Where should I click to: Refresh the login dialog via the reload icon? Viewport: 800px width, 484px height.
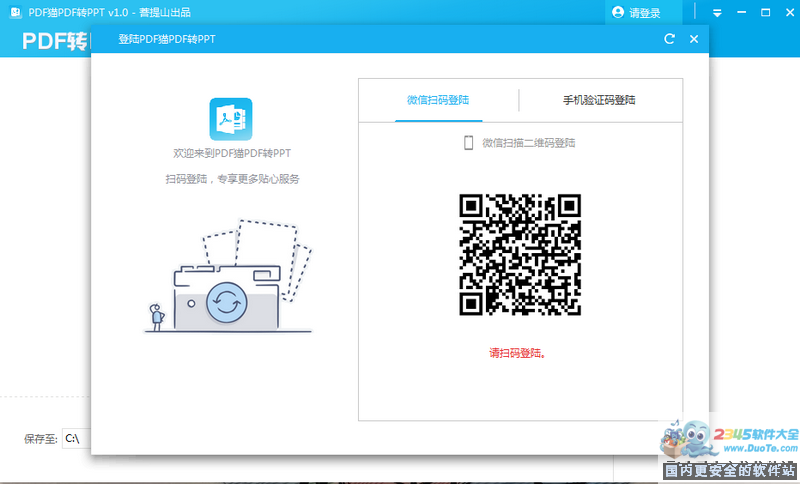(670, 39)
